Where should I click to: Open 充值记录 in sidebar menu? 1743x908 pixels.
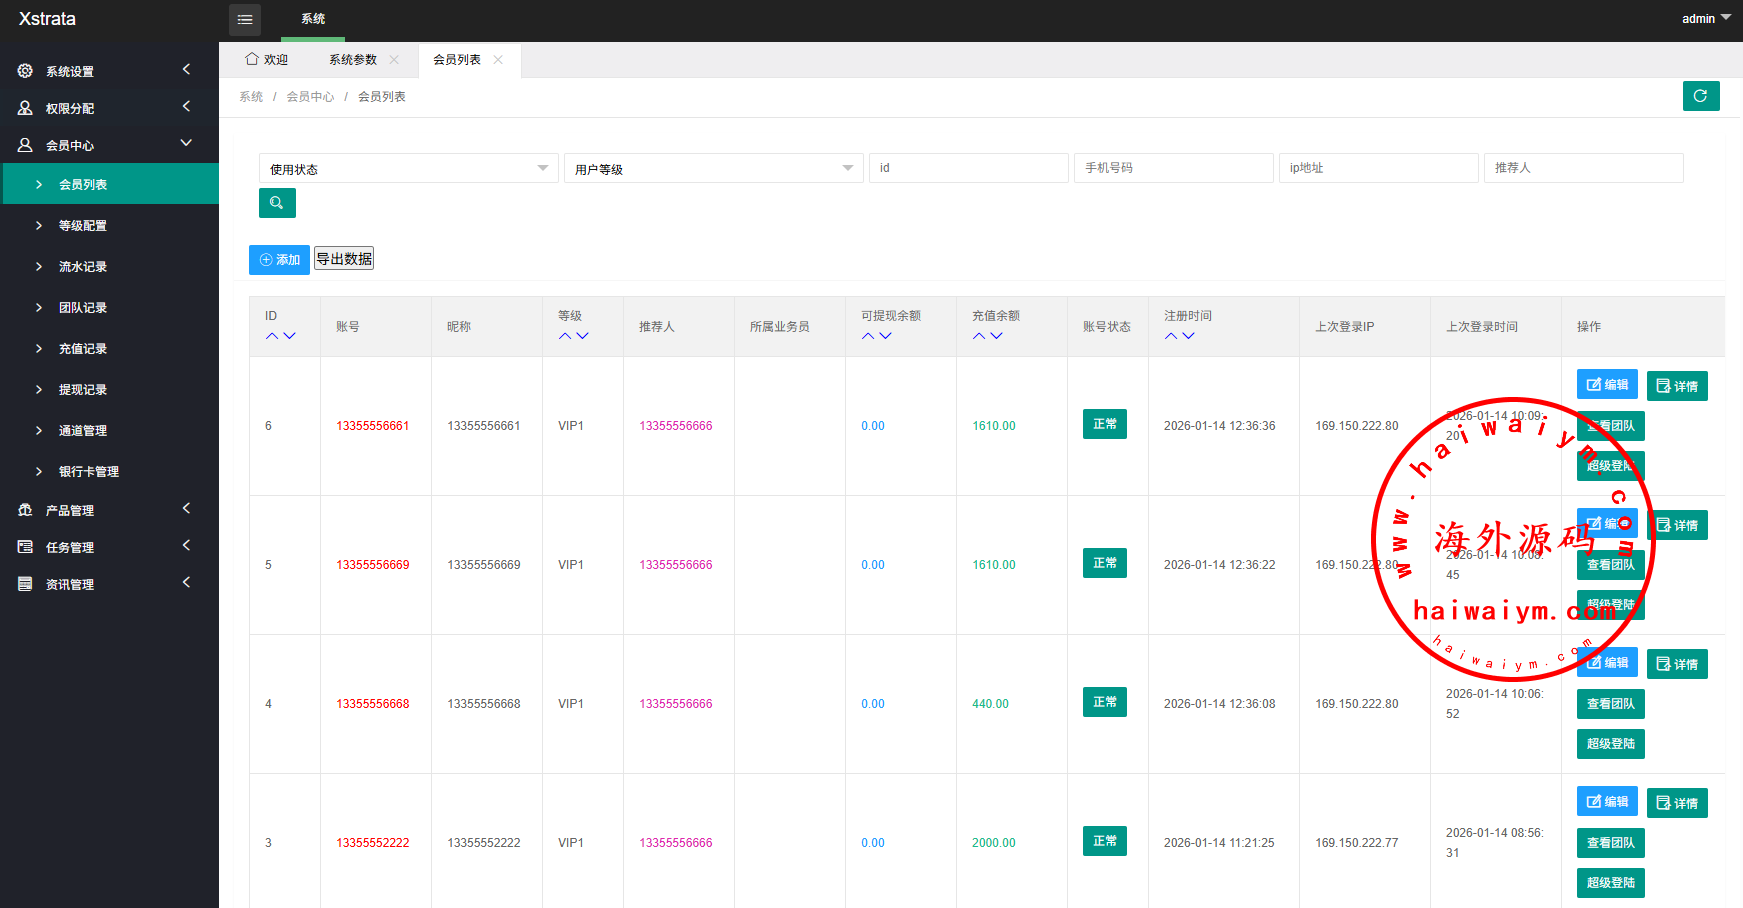[83, 349]
